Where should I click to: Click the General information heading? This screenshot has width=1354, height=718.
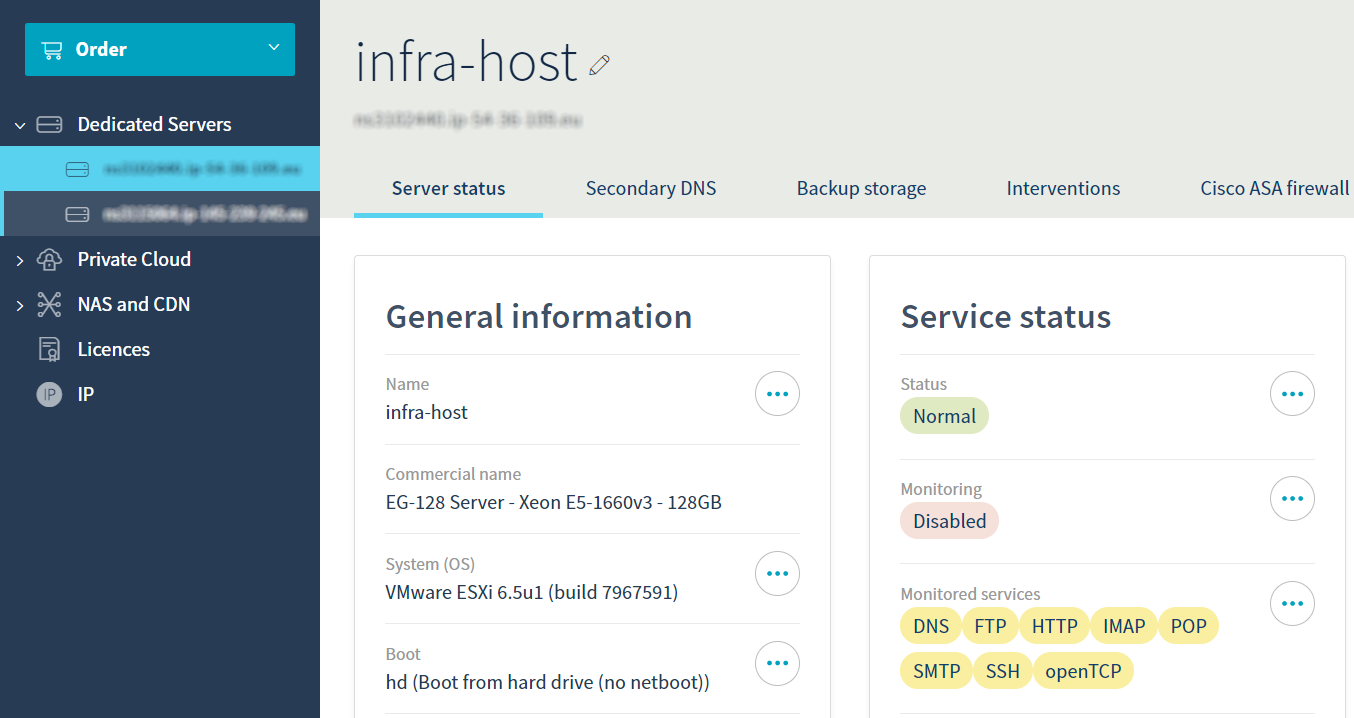click(x=539, y=317)
